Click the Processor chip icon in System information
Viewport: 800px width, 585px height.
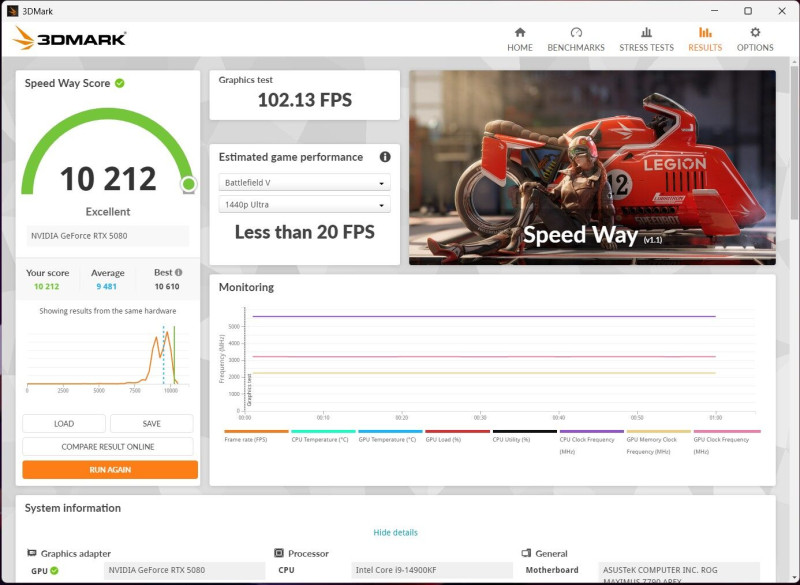279,553
